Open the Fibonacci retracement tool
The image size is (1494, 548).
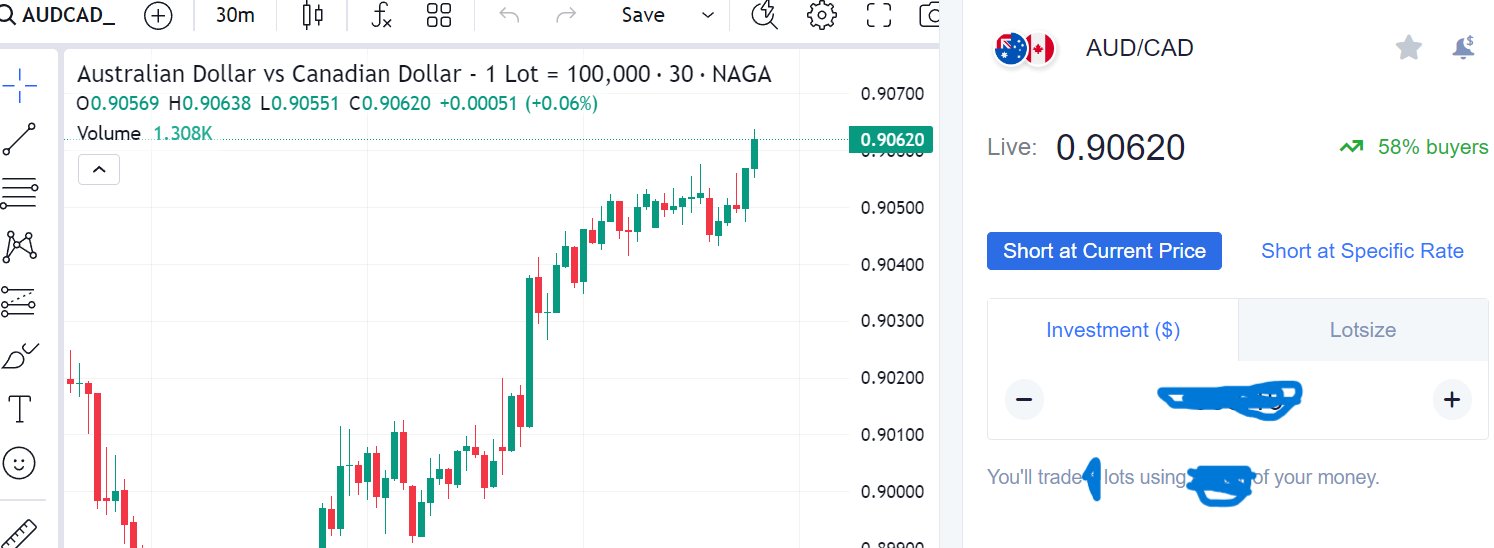pos(20,192)
